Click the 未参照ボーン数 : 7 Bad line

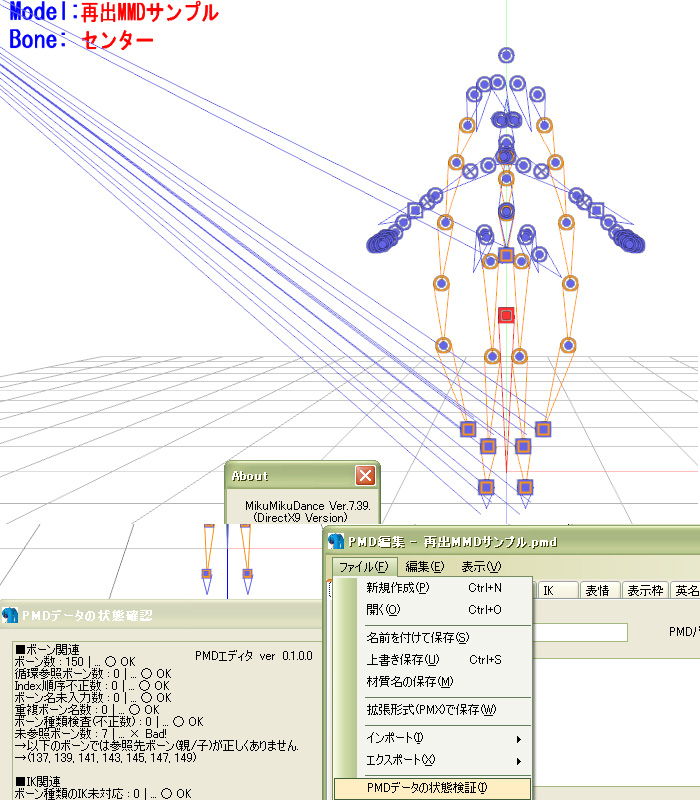click(x=90, y=734)
